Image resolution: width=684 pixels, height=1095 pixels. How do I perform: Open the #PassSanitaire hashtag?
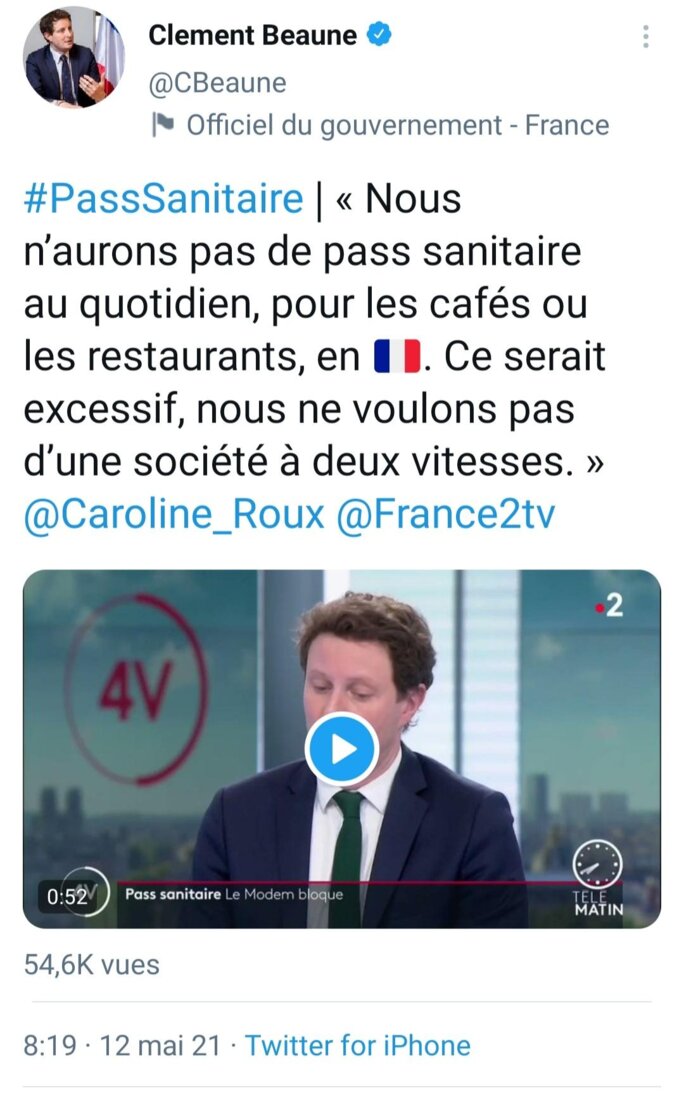[163, 198]
